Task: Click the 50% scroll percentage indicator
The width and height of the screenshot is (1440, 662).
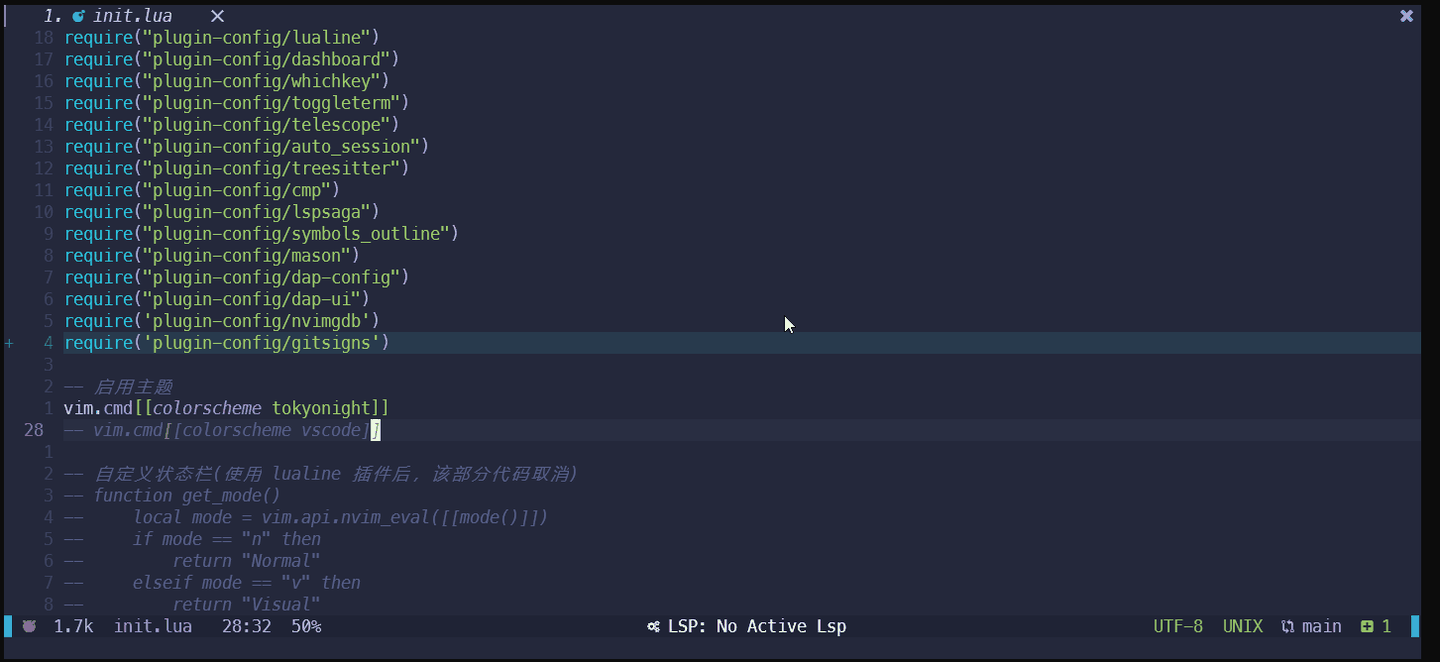Action: click(306, 626)
